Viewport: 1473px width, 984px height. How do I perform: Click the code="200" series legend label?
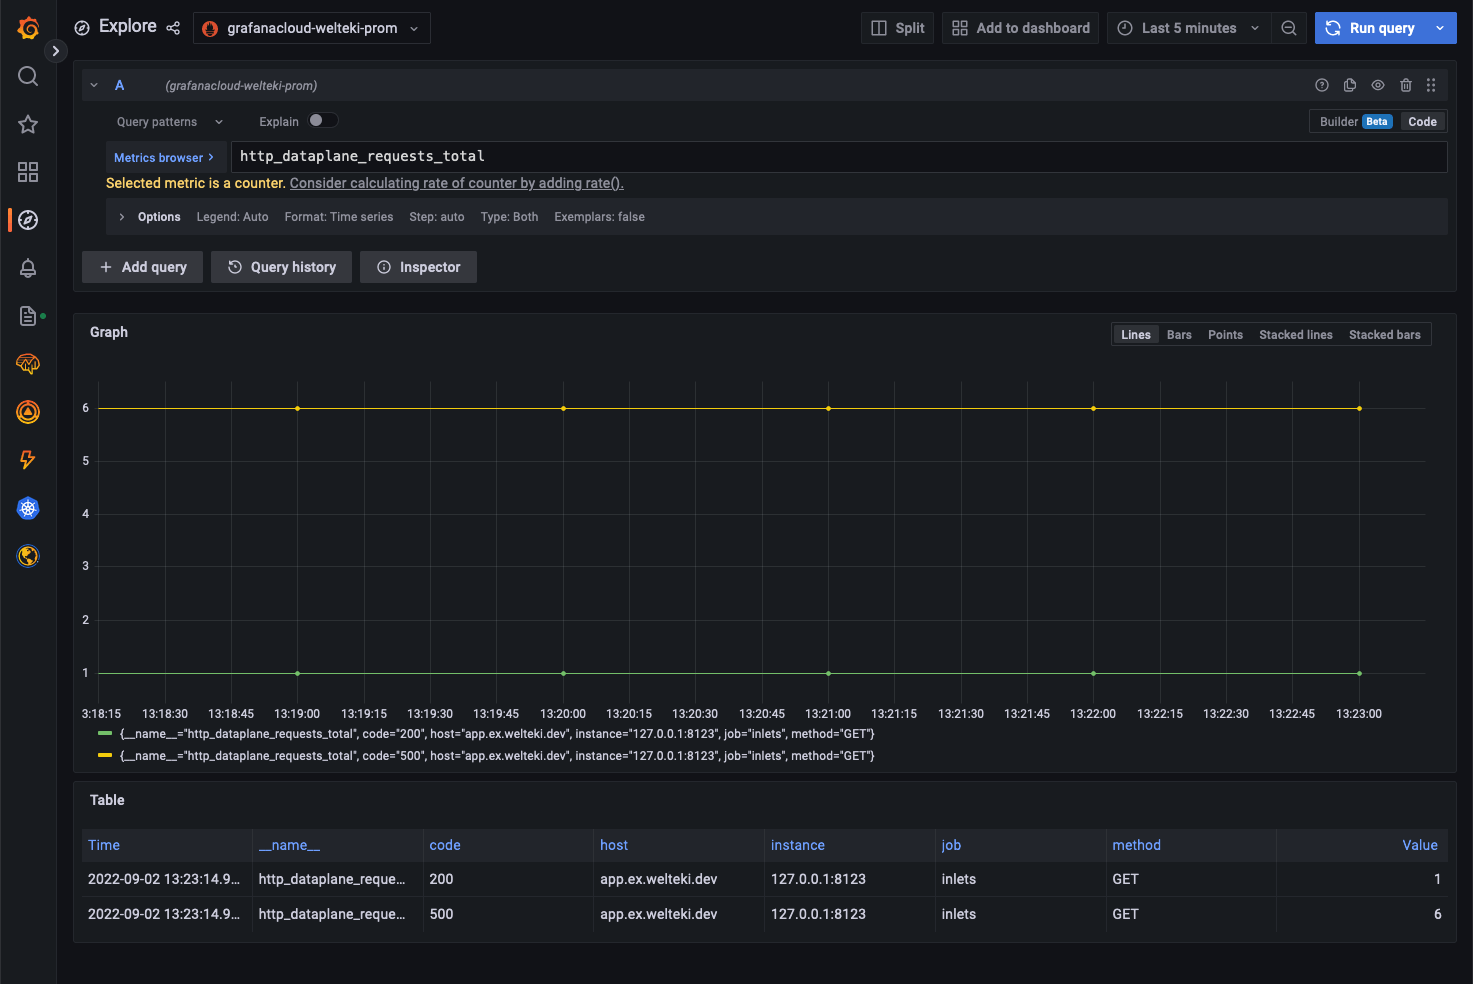(497, 734)
